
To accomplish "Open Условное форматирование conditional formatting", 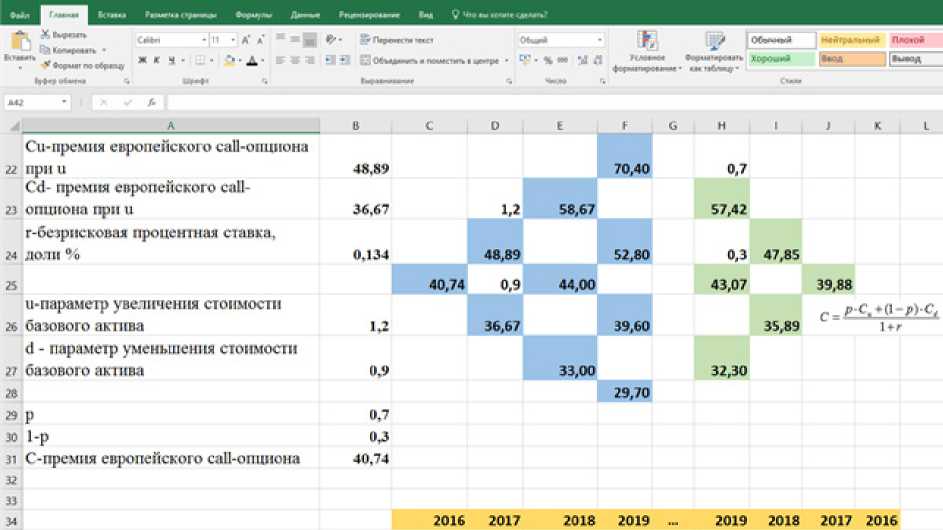I will [x=647, y=48].
